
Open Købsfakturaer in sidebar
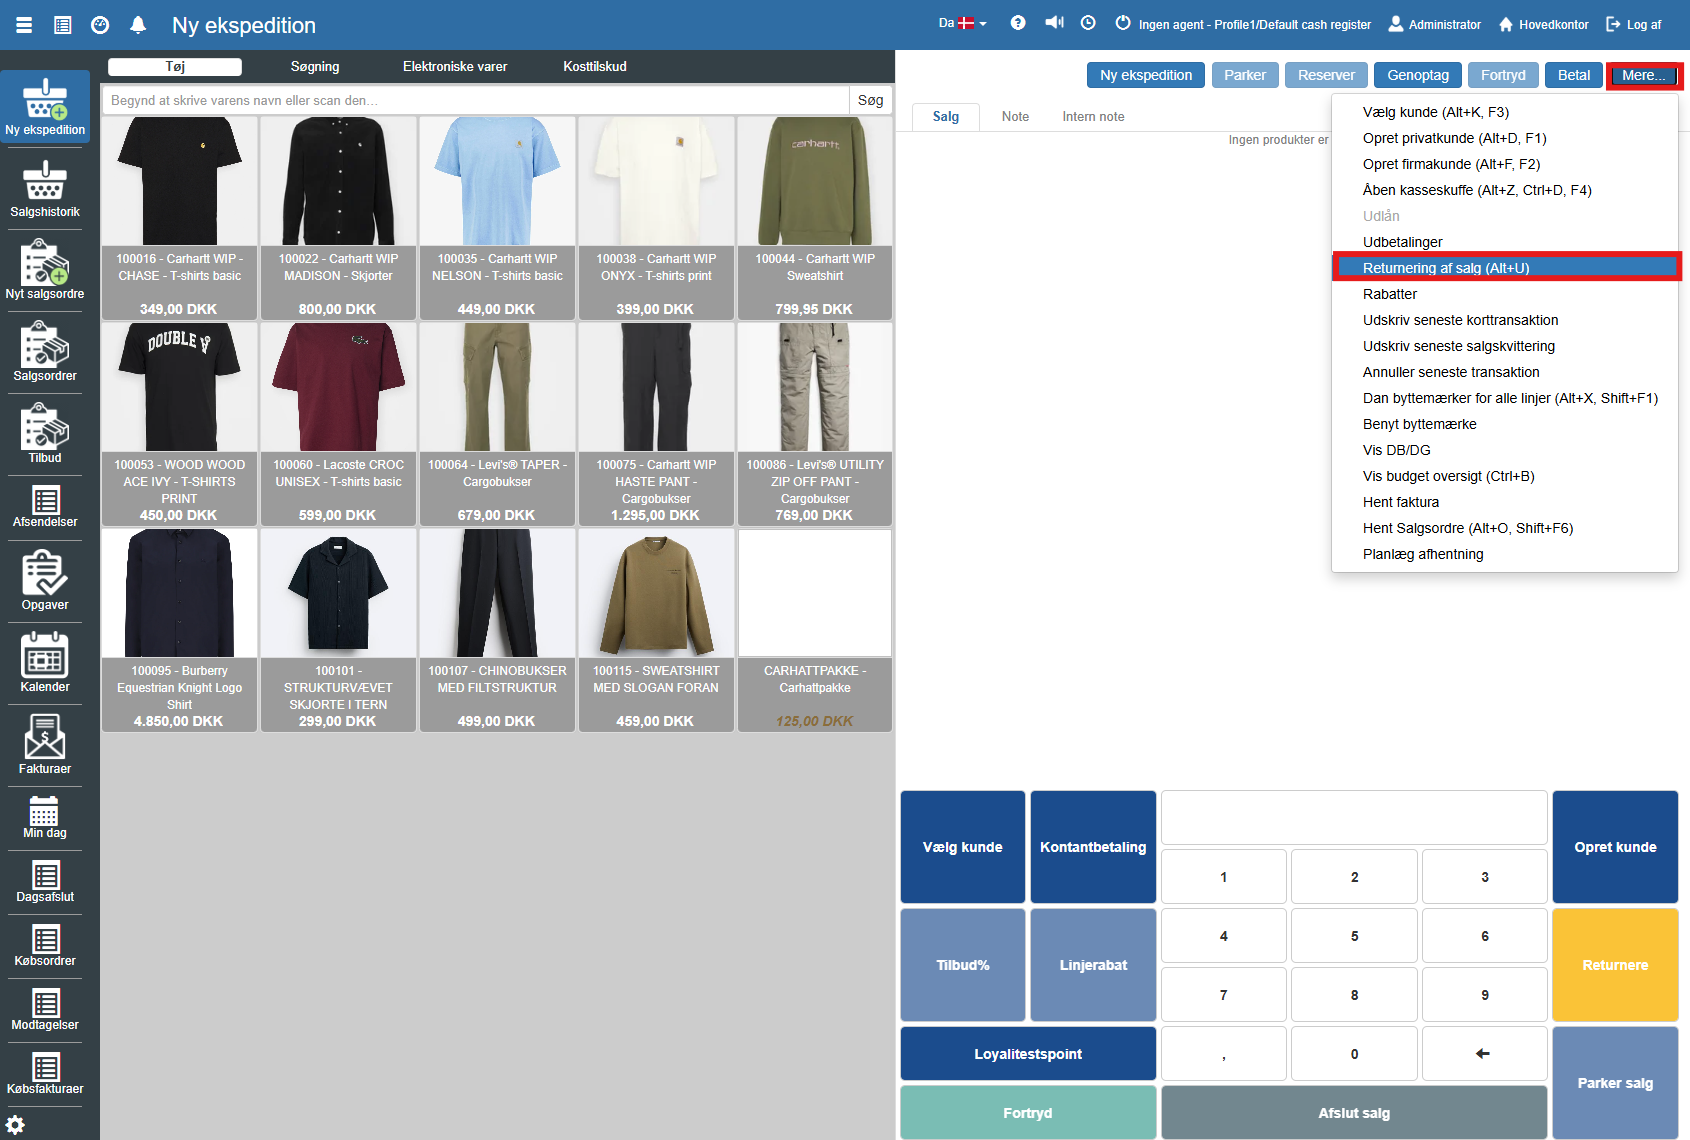point(45,1074)
